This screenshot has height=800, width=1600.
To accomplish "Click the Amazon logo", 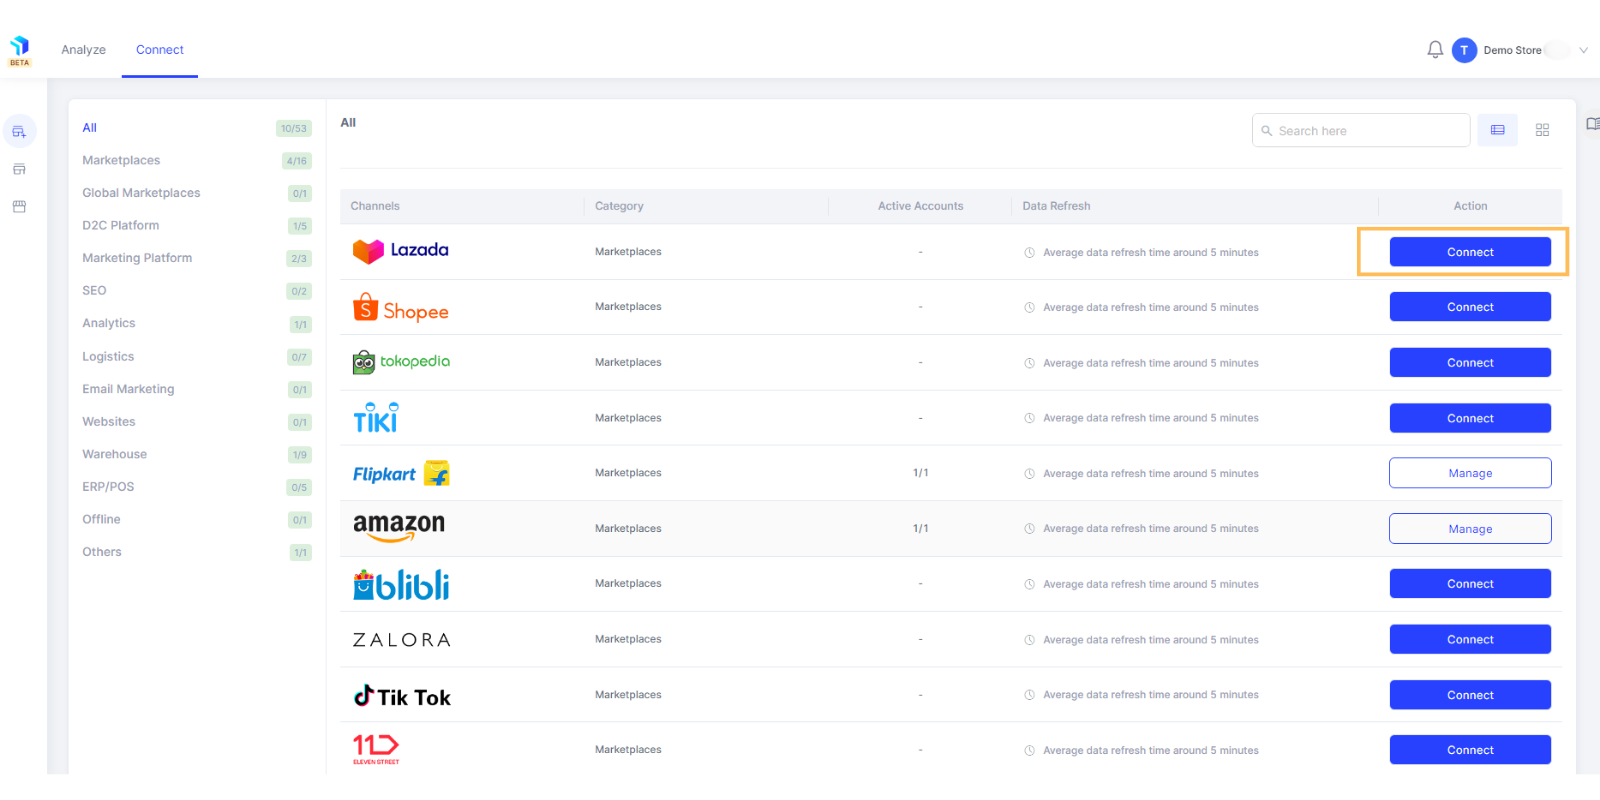I will click(x=398, y=527).
